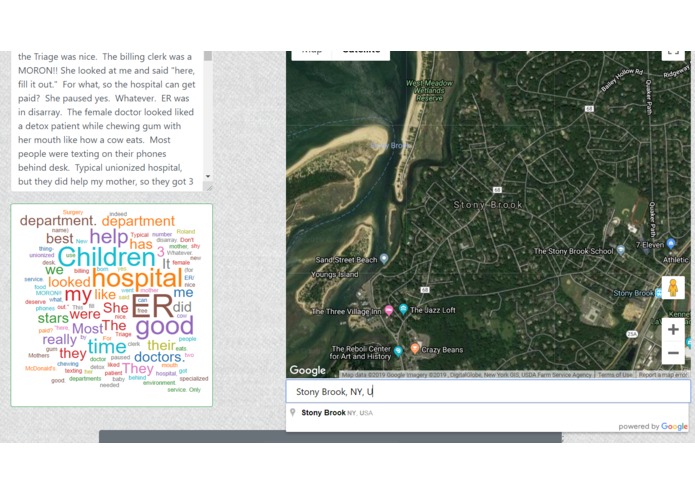Click the Youngs Island map label
This screenshot has height=494, width=695.
(x=335, y=275)
